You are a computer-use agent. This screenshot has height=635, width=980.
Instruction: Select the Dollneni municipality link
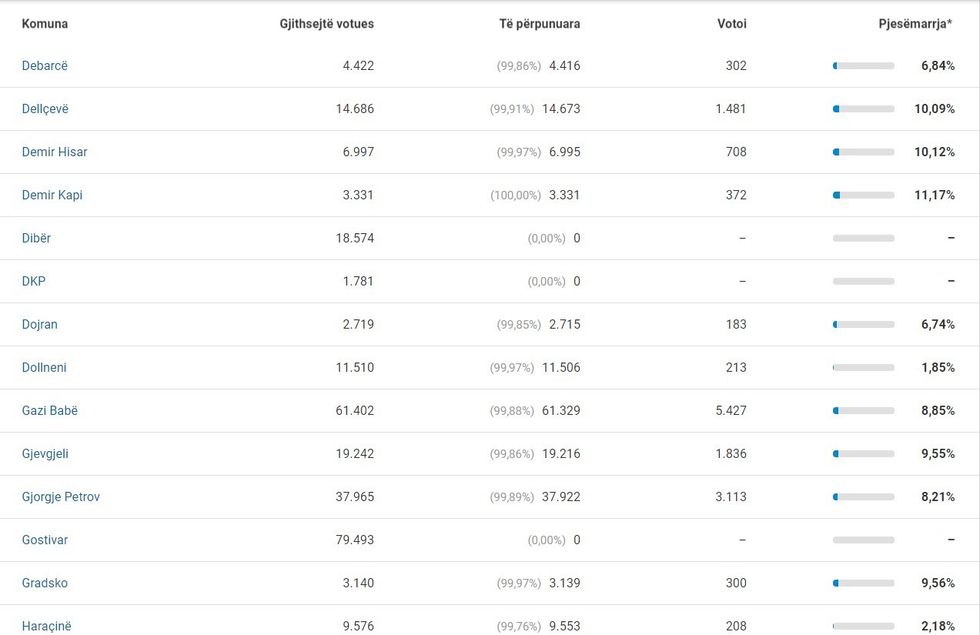(x=44, y=367)
